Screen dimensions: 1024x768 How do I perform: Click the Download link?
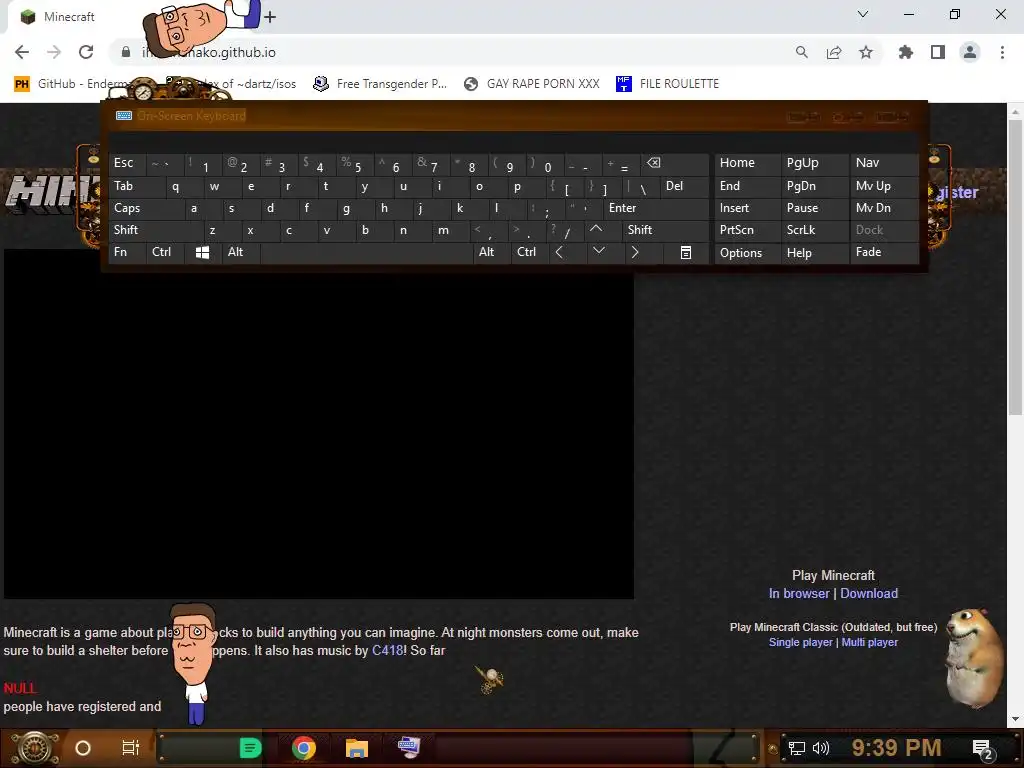pos(869,593)
